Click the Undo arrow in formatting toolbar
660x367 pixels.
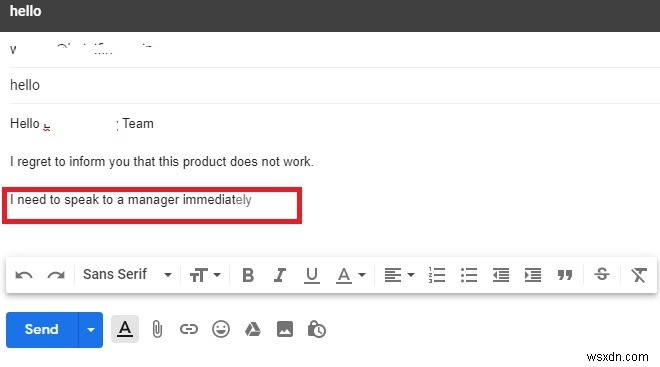coord(24,275)
